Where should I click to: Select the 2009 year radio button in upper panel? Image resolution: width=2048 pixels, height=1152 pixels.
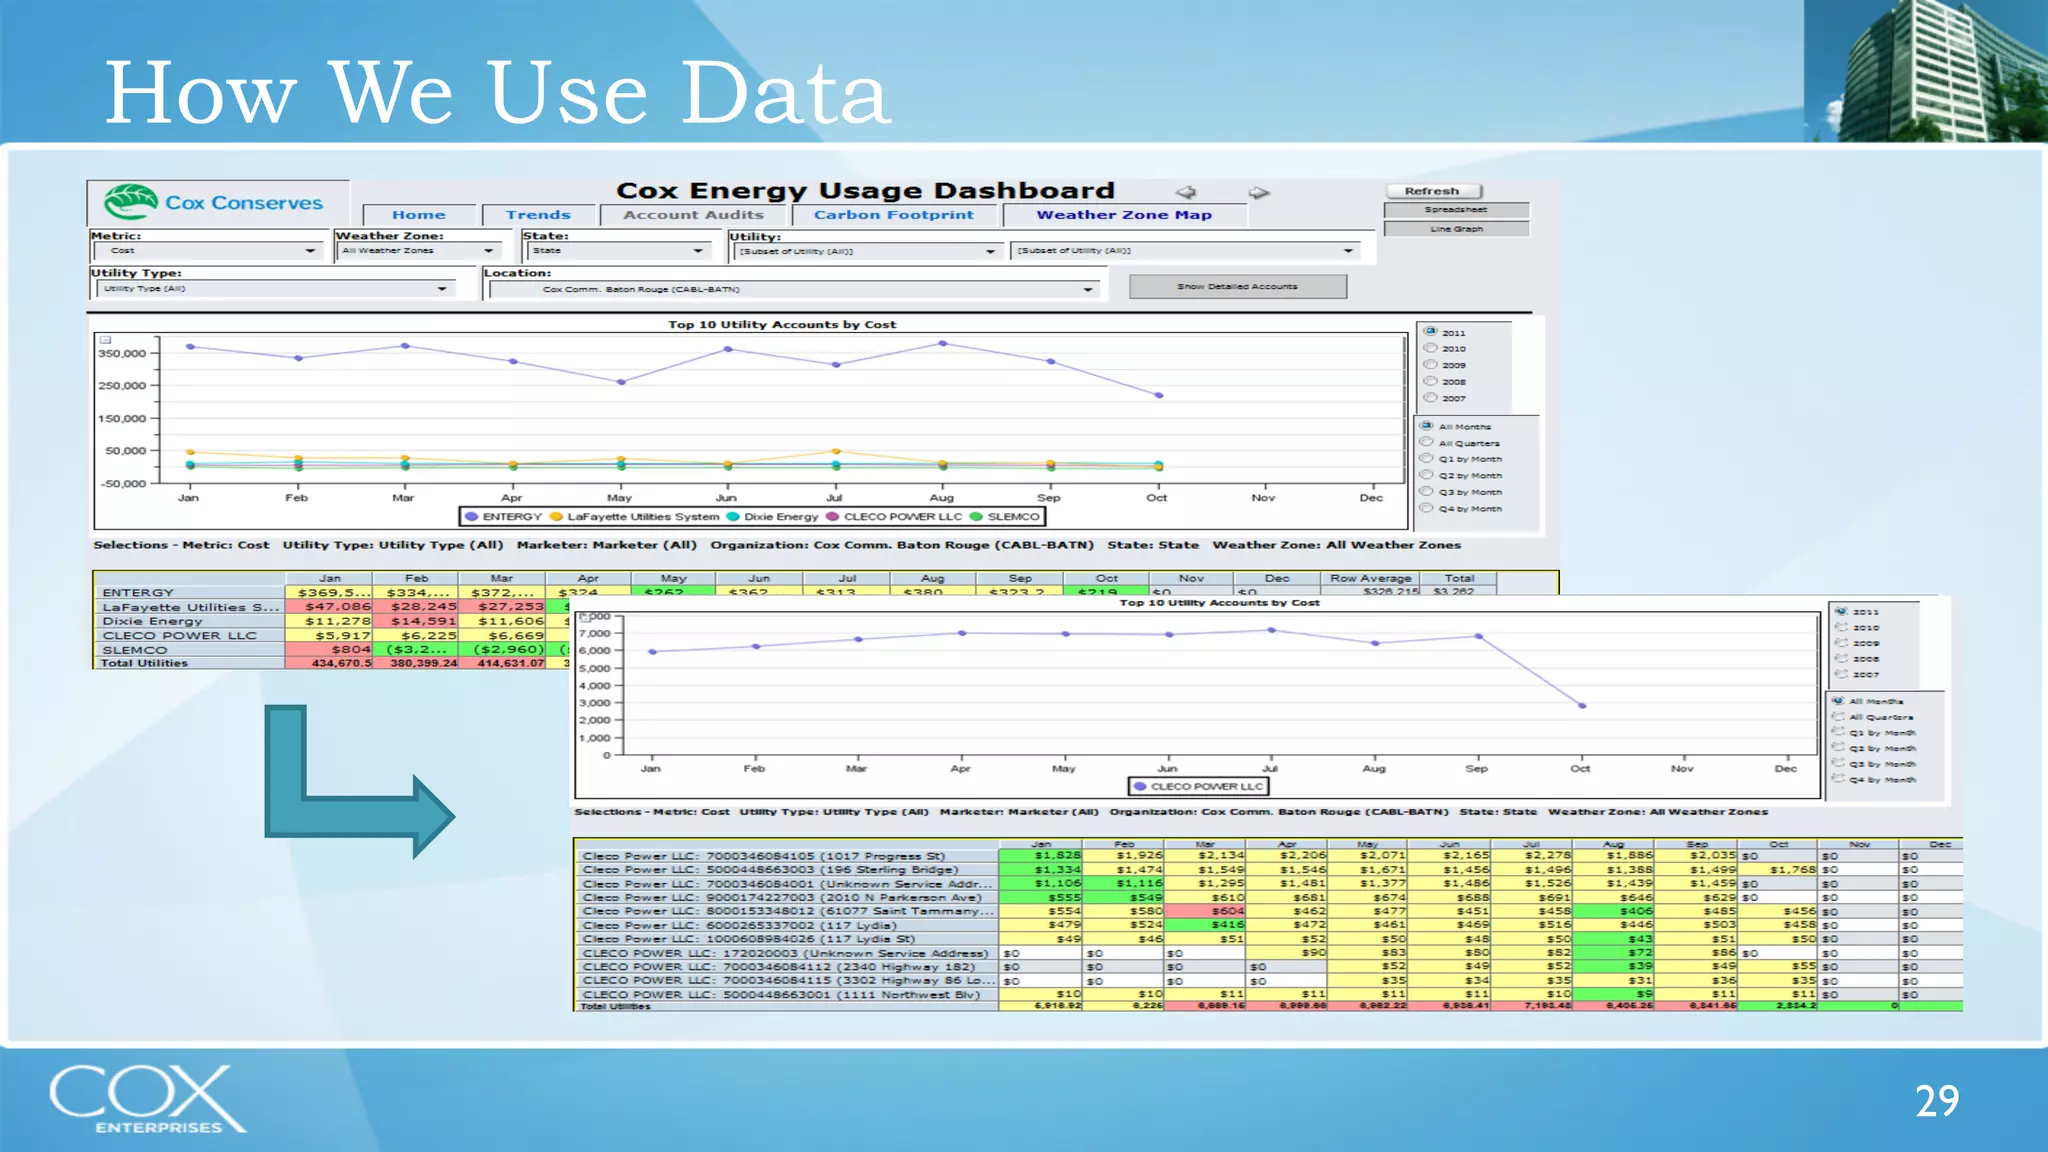click(1430, 365)
